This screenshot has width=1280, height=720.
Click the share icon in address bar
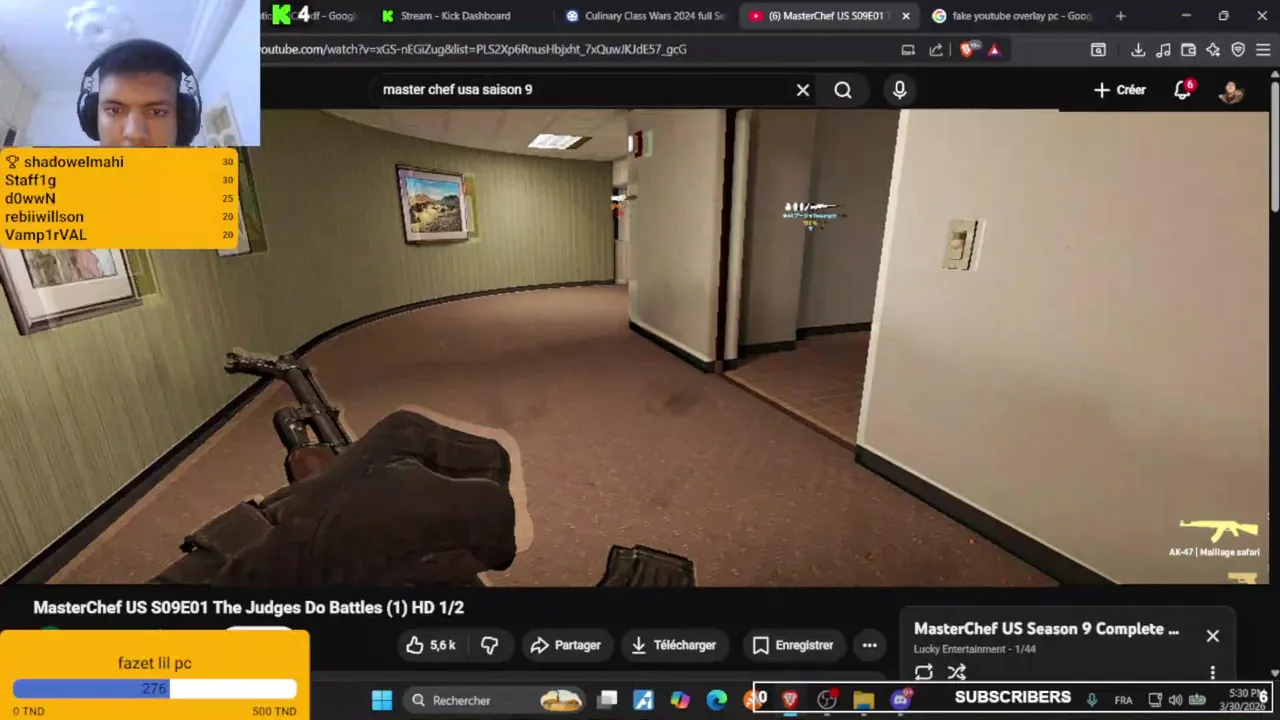pyautogui.click(x=936, y=49)
